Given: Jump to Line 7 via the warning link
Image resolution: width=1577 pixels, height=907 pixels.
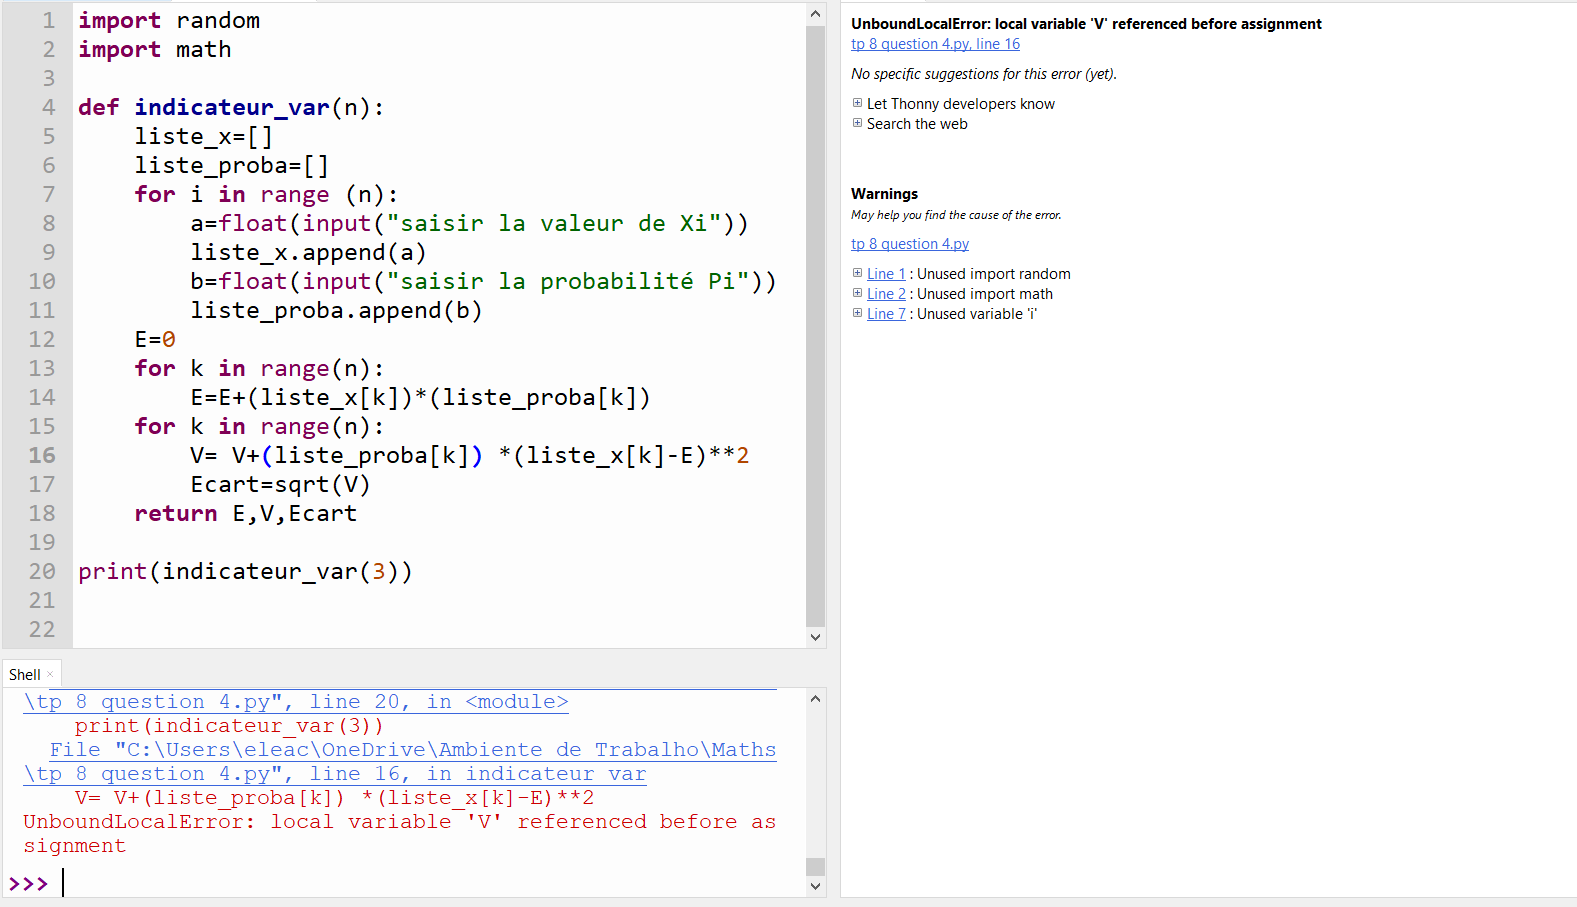Looking at the screenshot, I should [886, 314].
